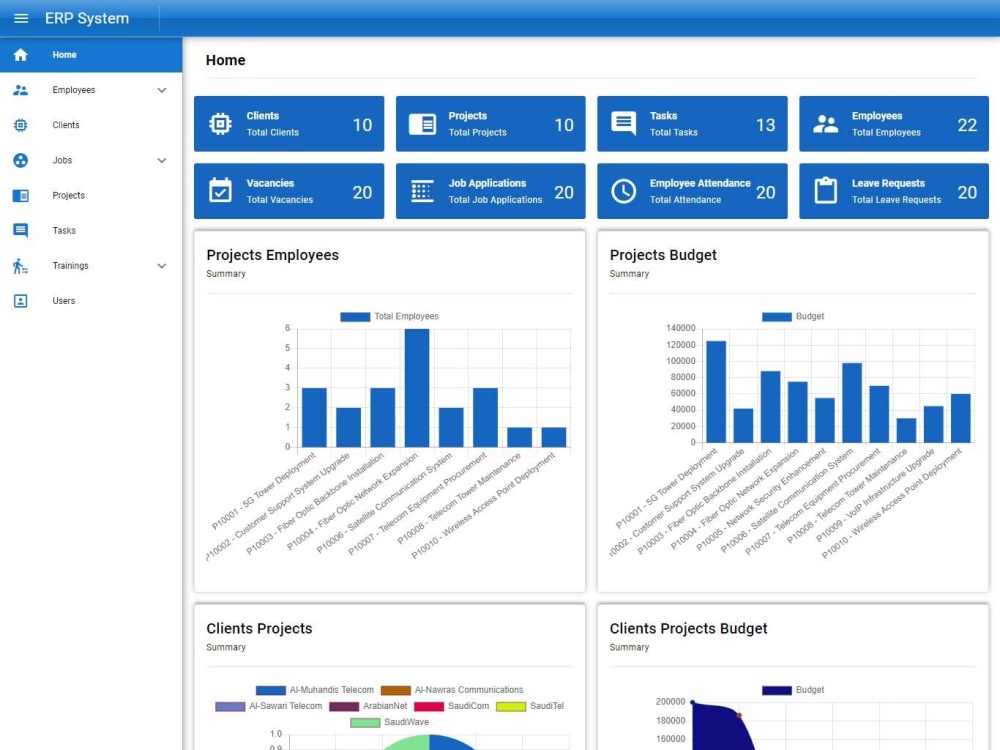The width and height of the screenshot is (1000, 750).
Task: Open Users page from sidebar
Action: (91, 300)
